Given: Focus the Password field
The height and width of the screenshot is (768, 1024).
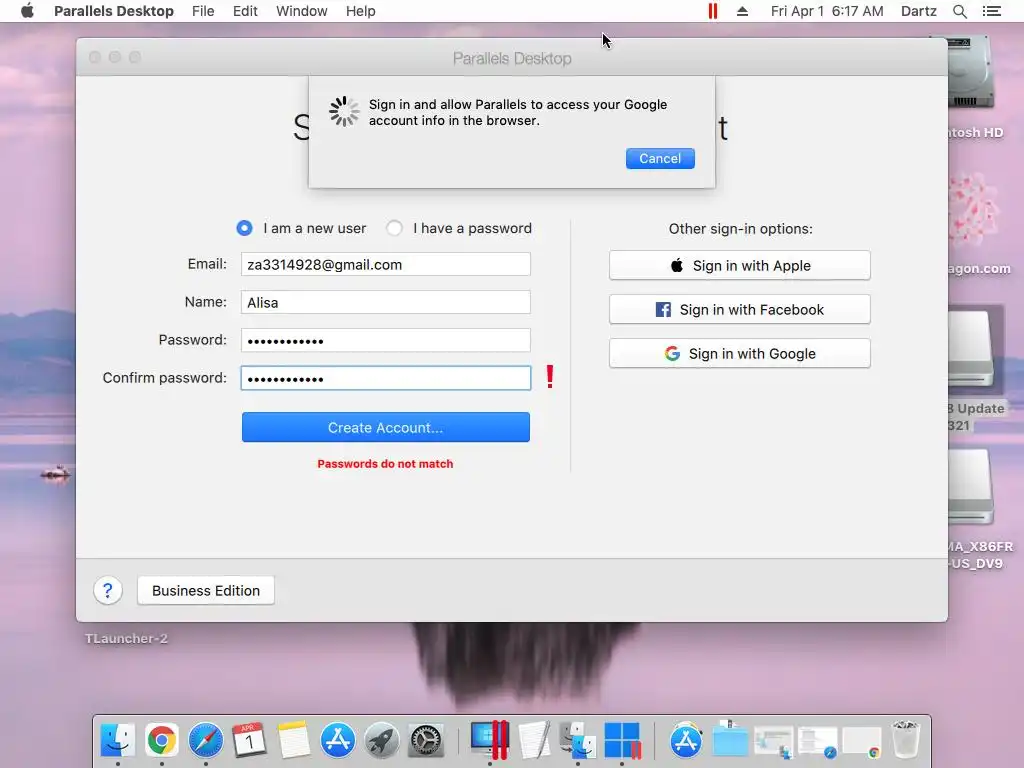Looking at the screenshot, I should coord(385,340).
